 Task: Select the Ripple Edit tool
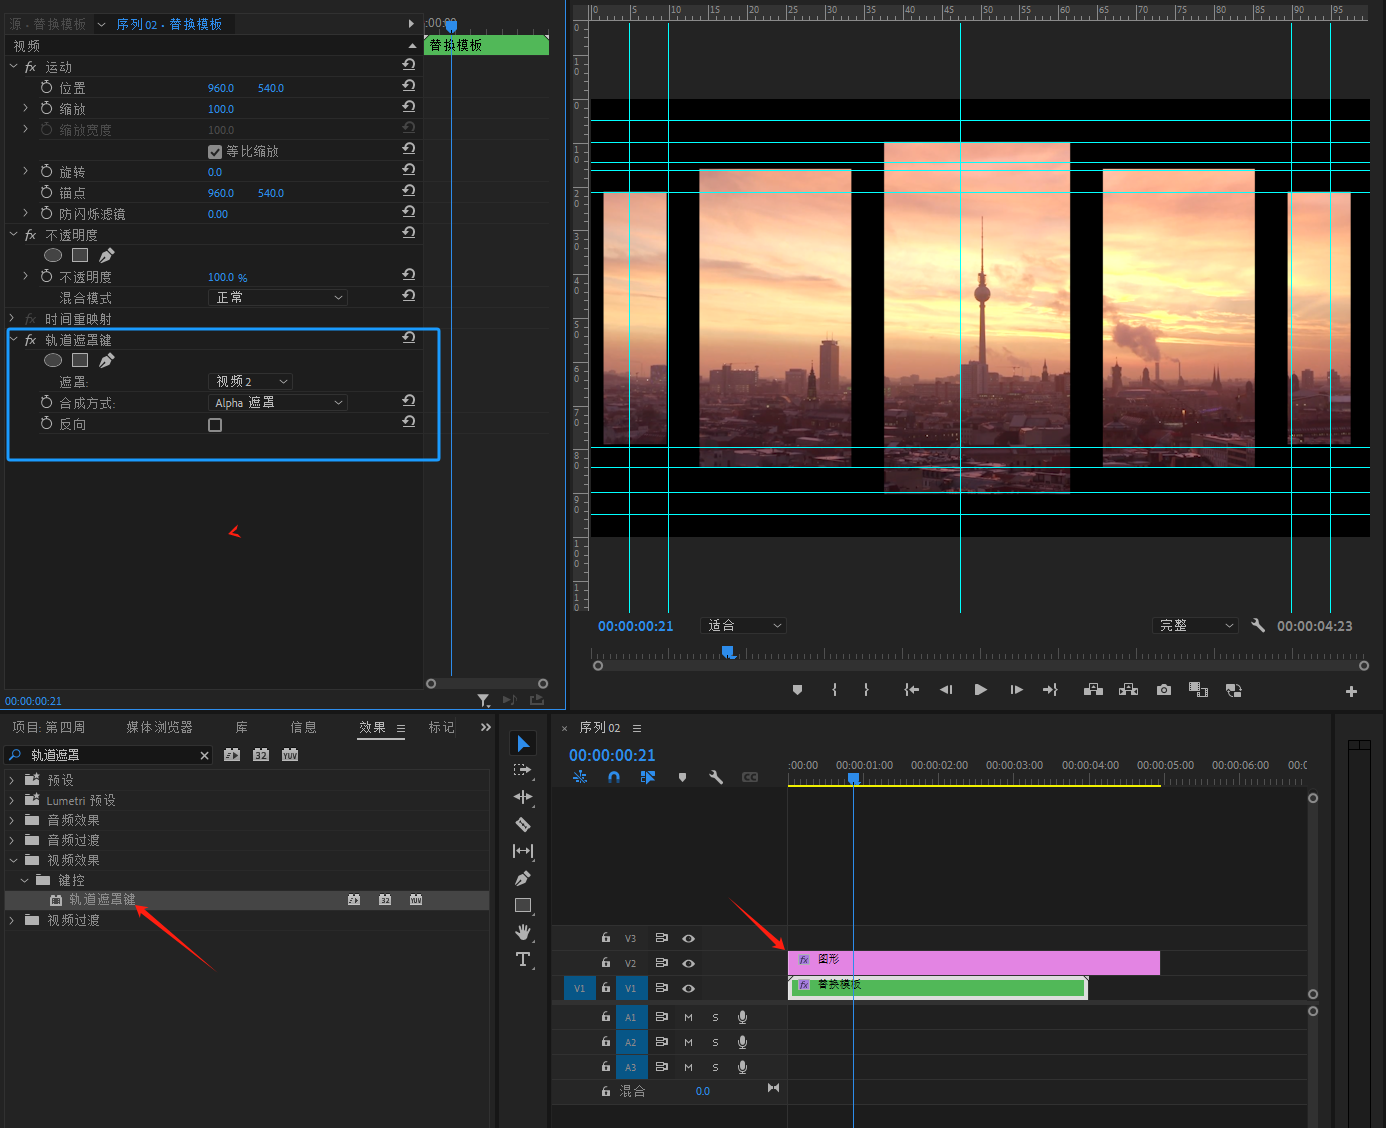[x=523, y=797]
